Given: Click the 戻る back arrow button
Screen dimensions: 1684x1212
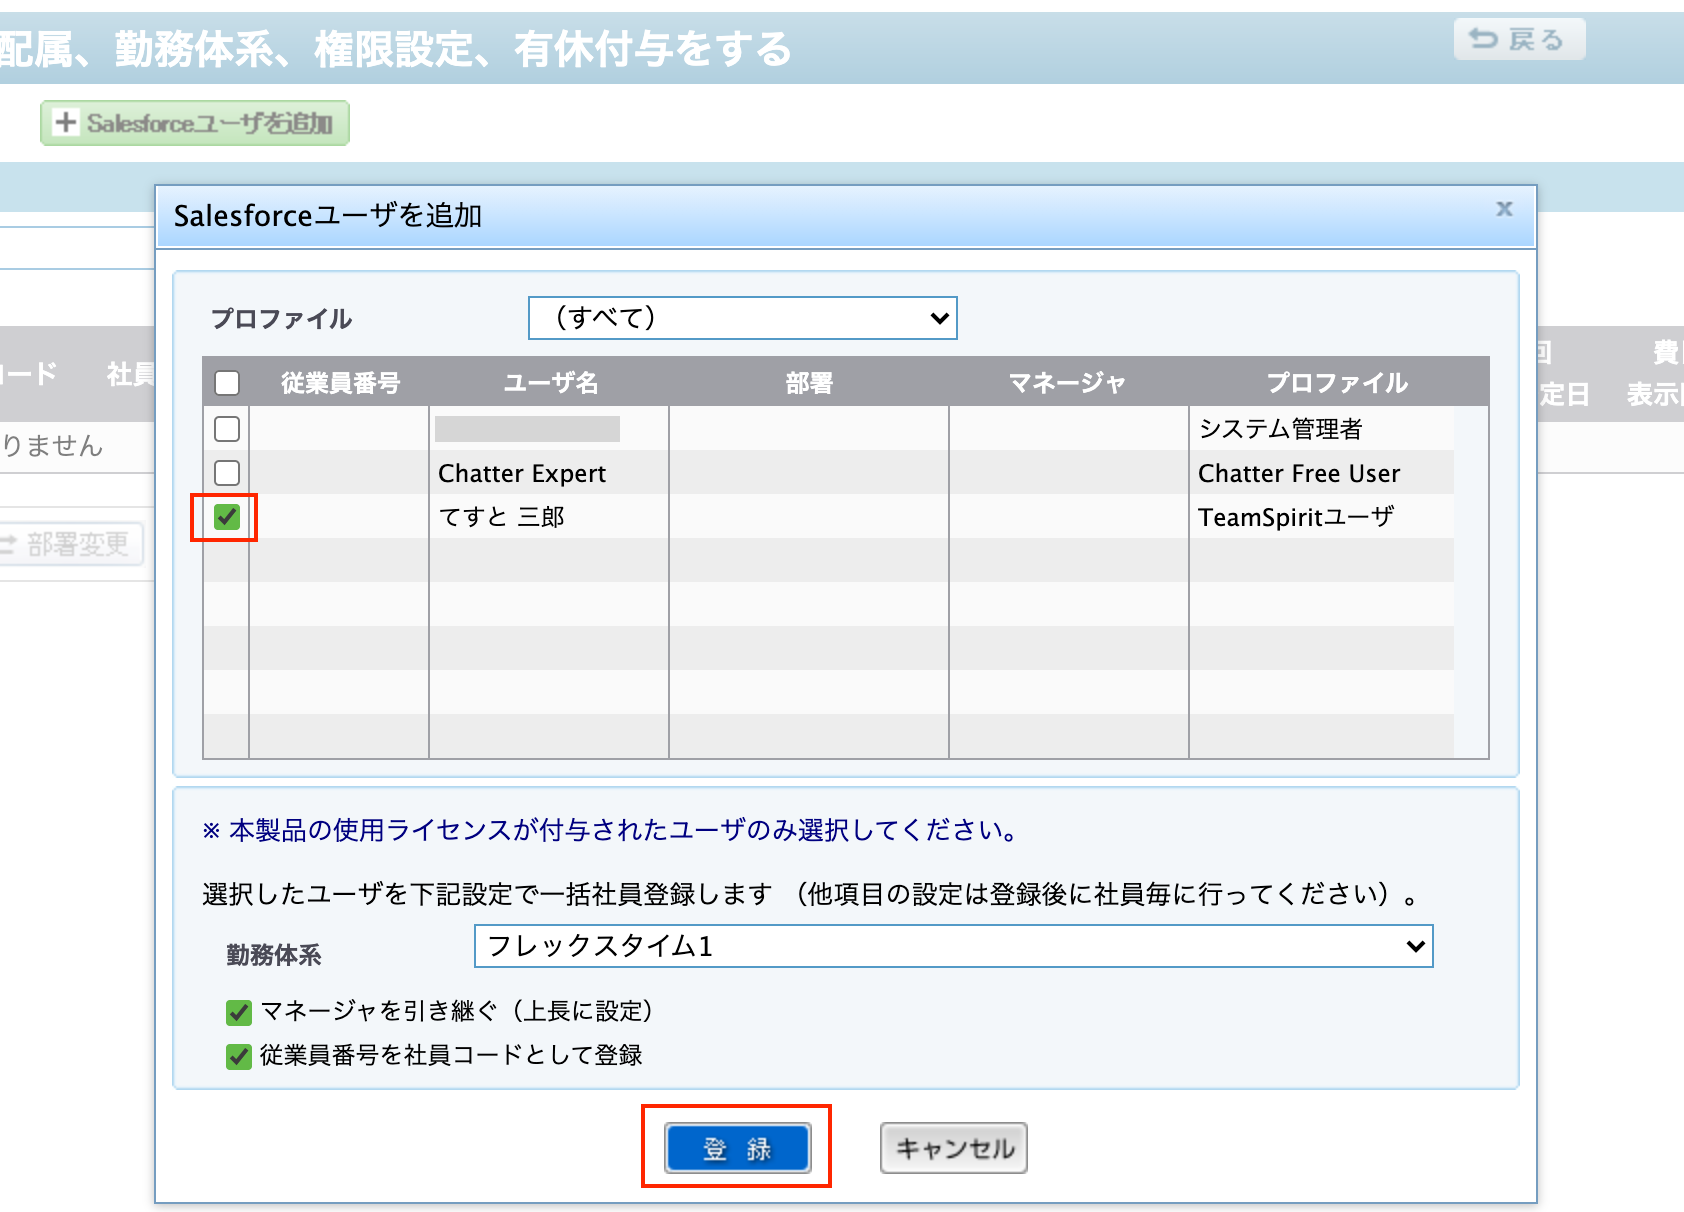Looking at the screenshot, I should click(1518, 40).
